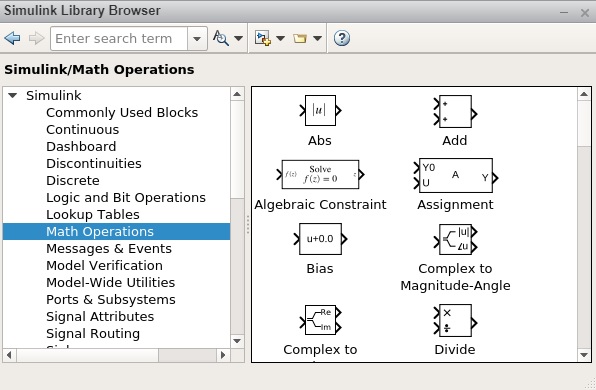
Task: Click the Bias block label
Action: [320, 269]
